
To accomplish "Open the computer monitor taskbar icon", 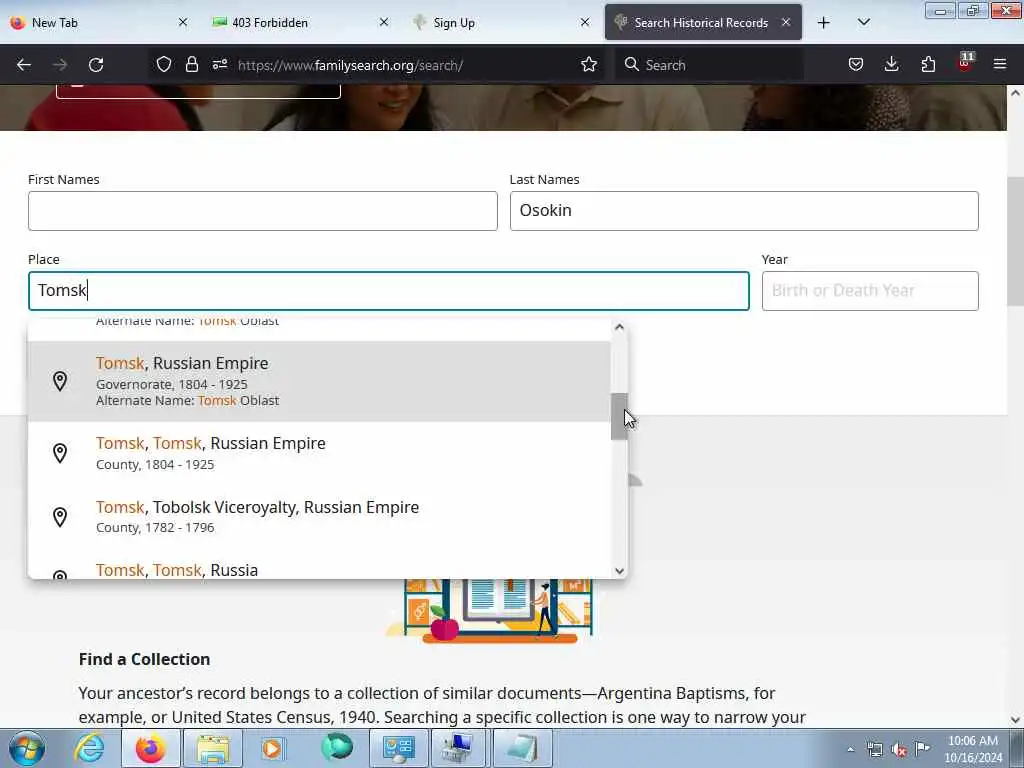I will point(460,748).
